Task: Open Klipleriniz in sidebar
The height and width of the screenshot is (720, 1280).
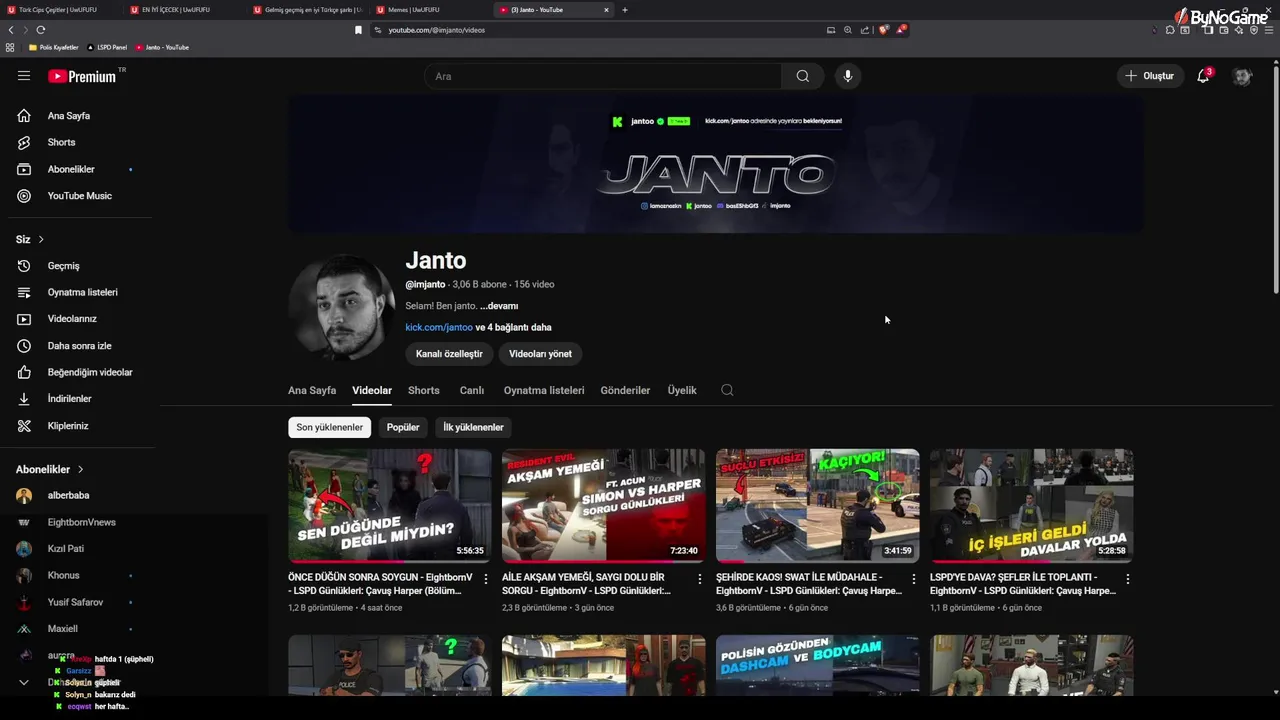Action: (68, 426)
